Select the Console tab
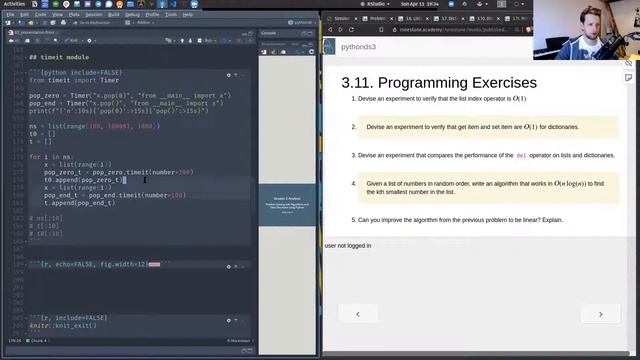 [x=268, y=33]
